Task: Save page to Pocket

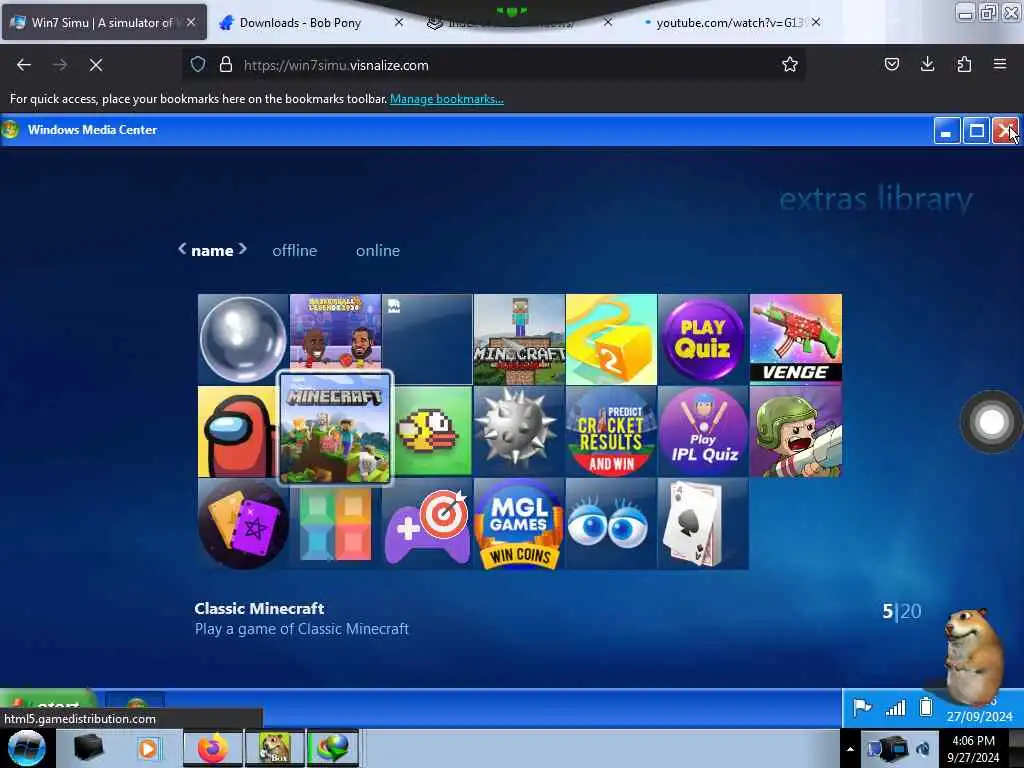Action: pos(892,65)
